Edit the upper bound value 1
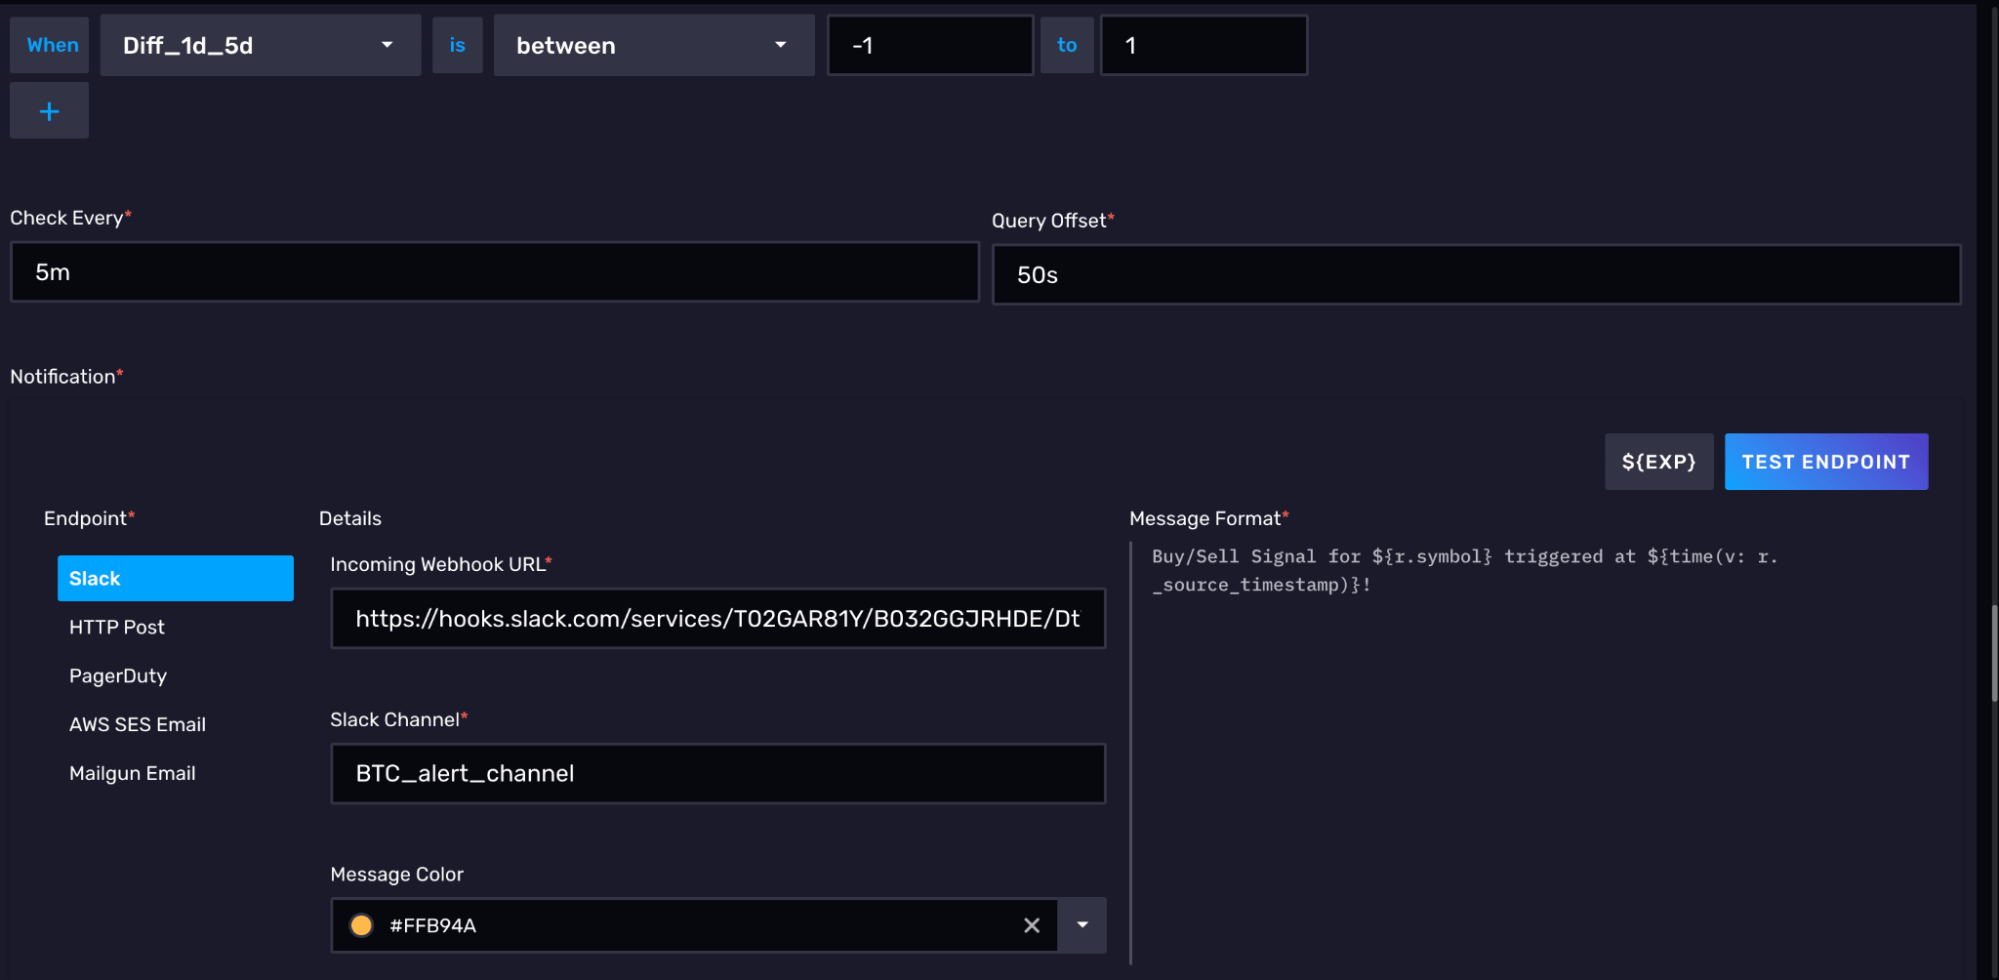Viewport: 1999px width, 980px height. coord(1203,46)
